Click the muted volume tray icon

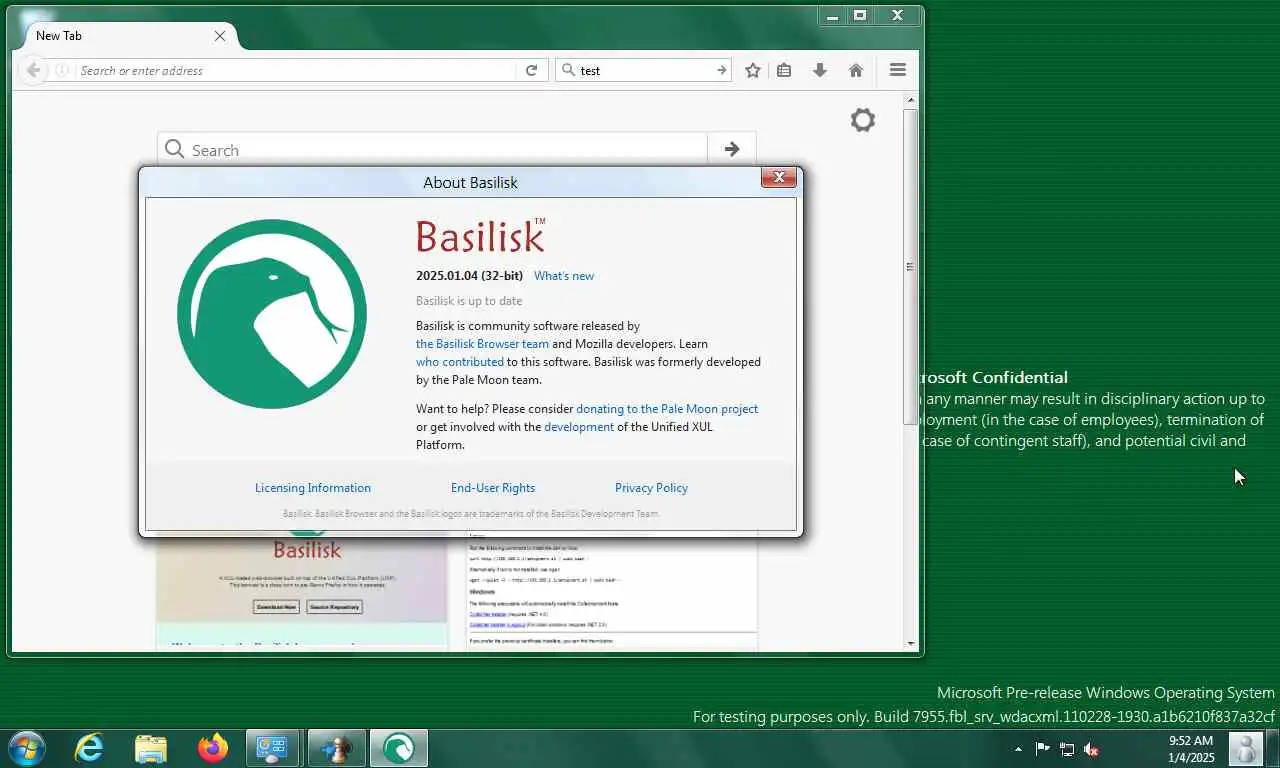[1092, 749]
